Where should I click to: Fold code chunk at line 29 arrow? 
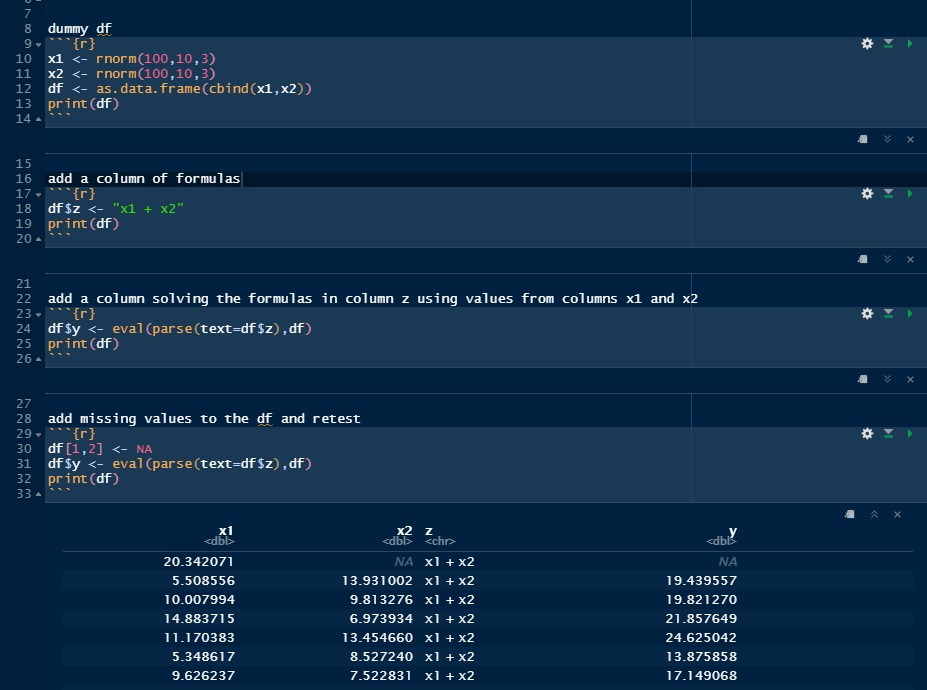point(38,435)
